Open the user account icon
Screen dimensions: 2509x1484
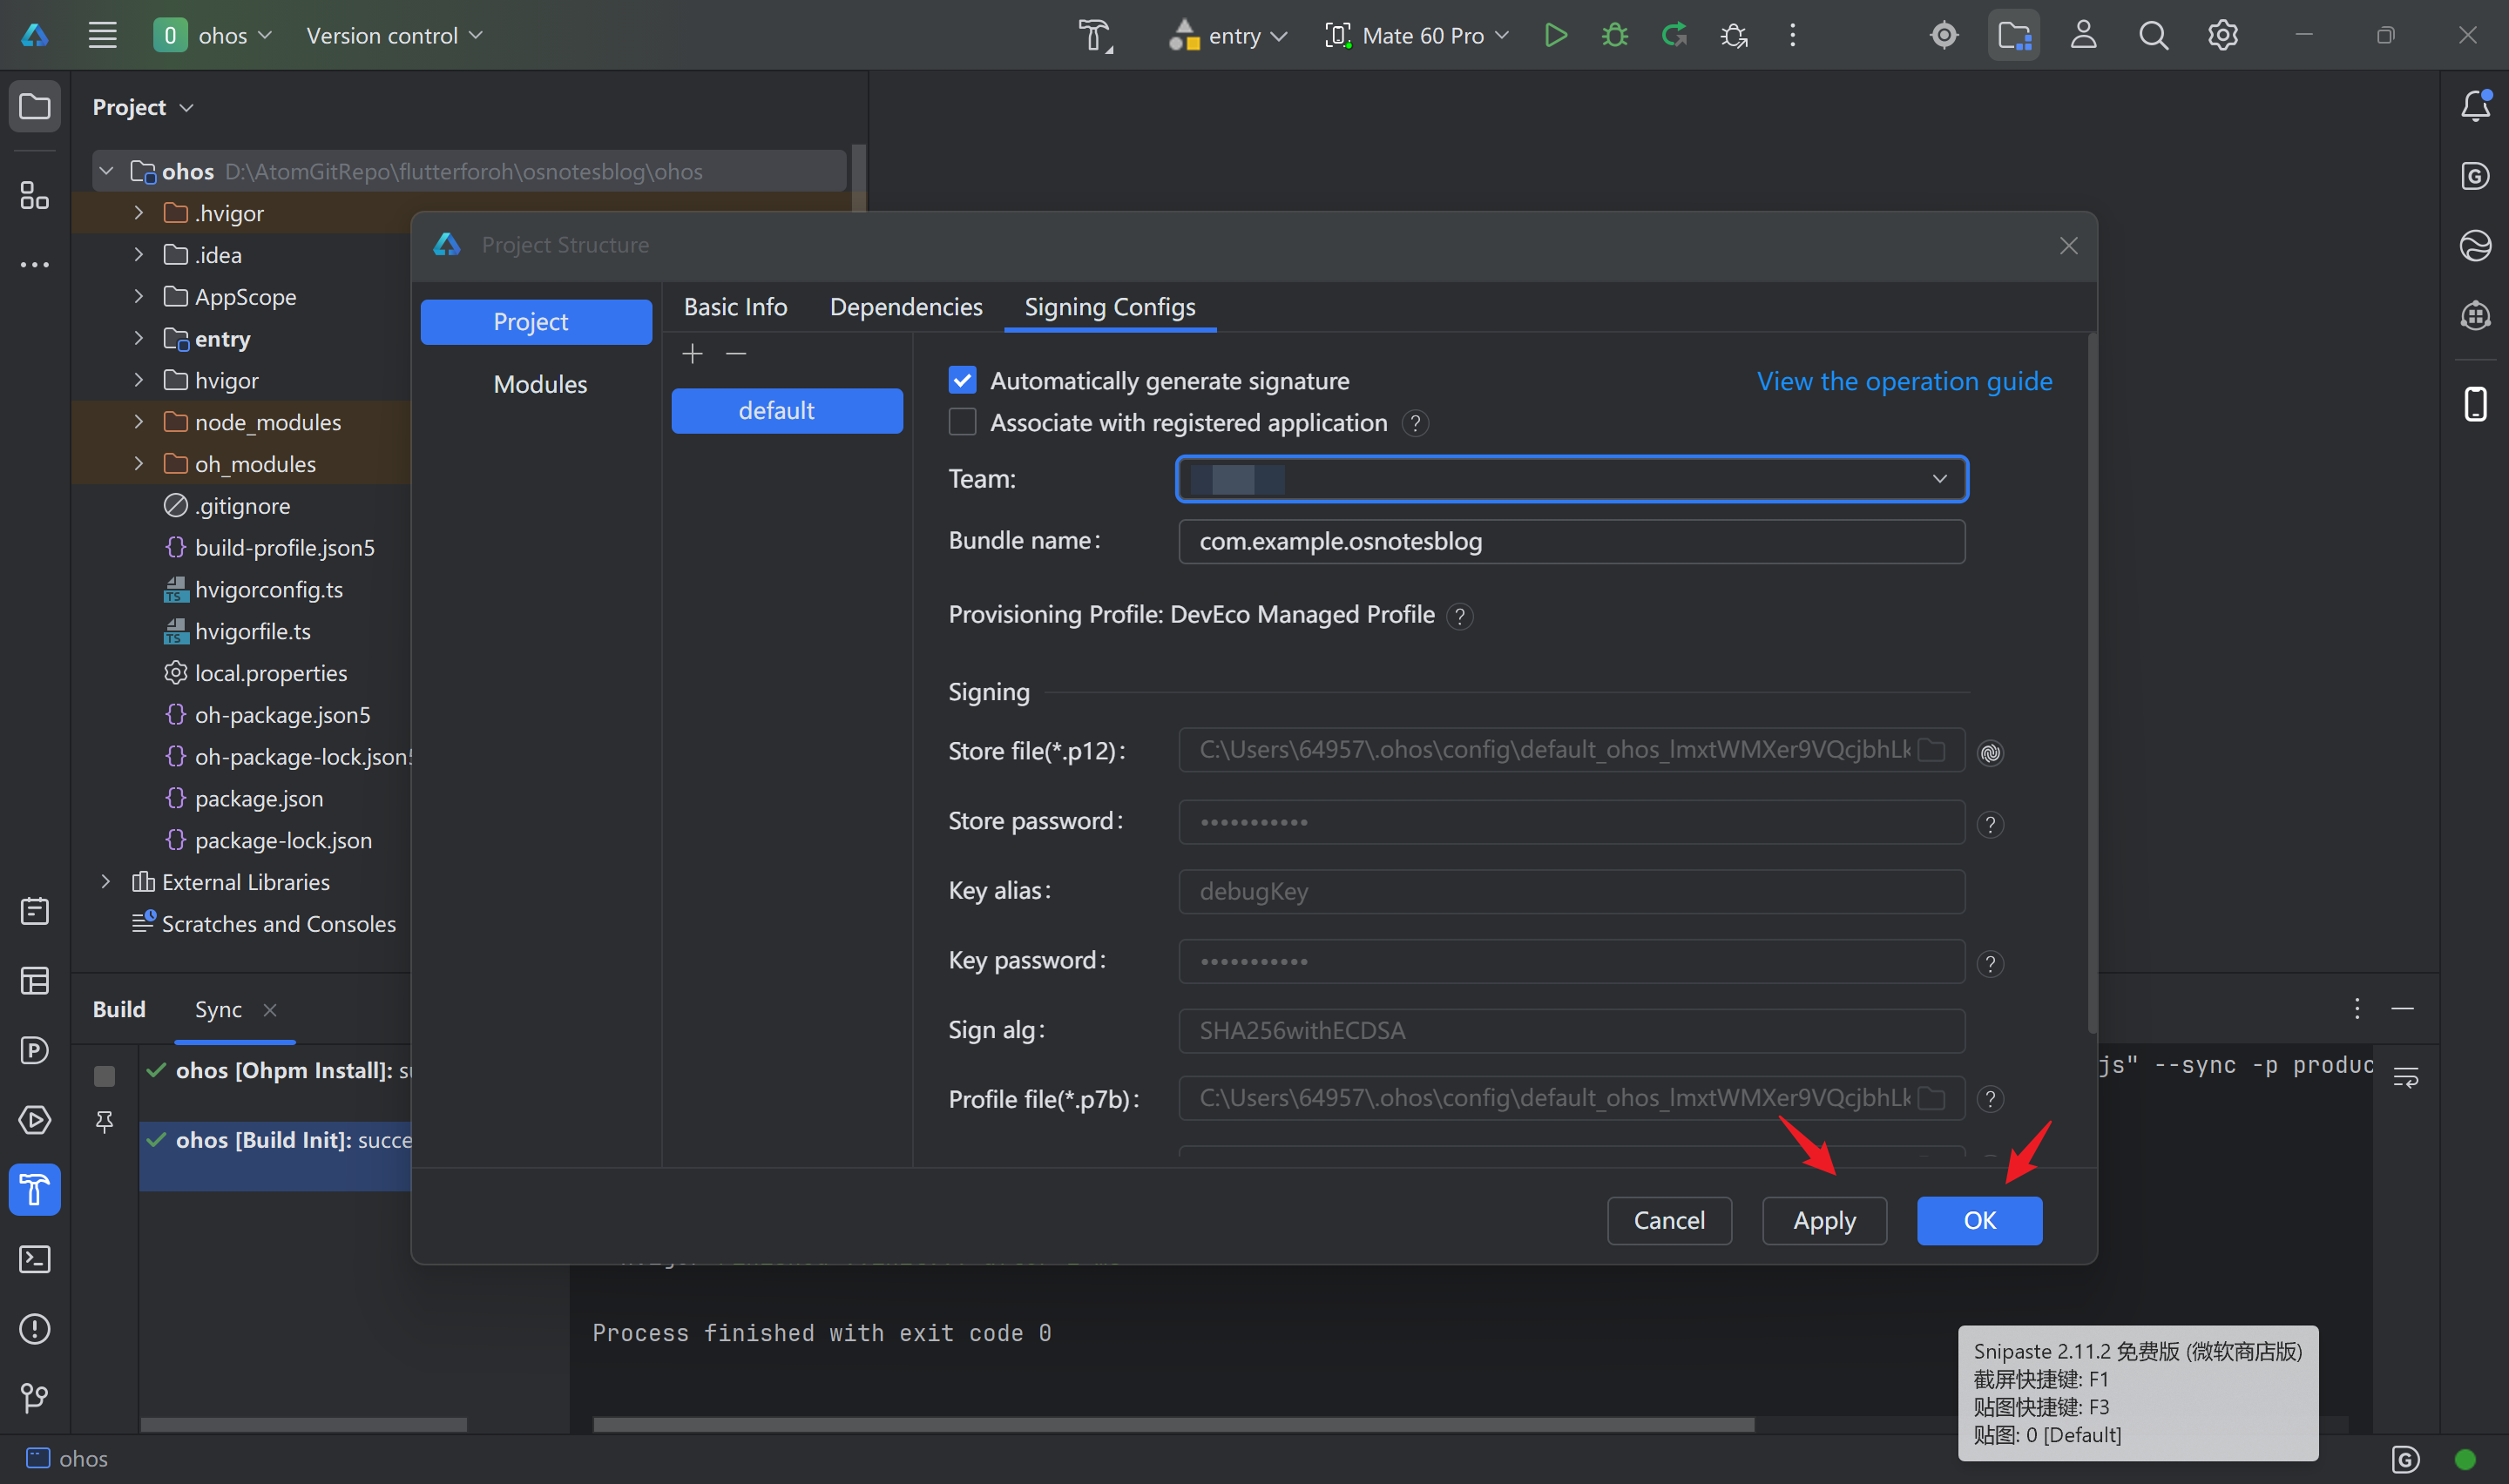point(2083,35)
